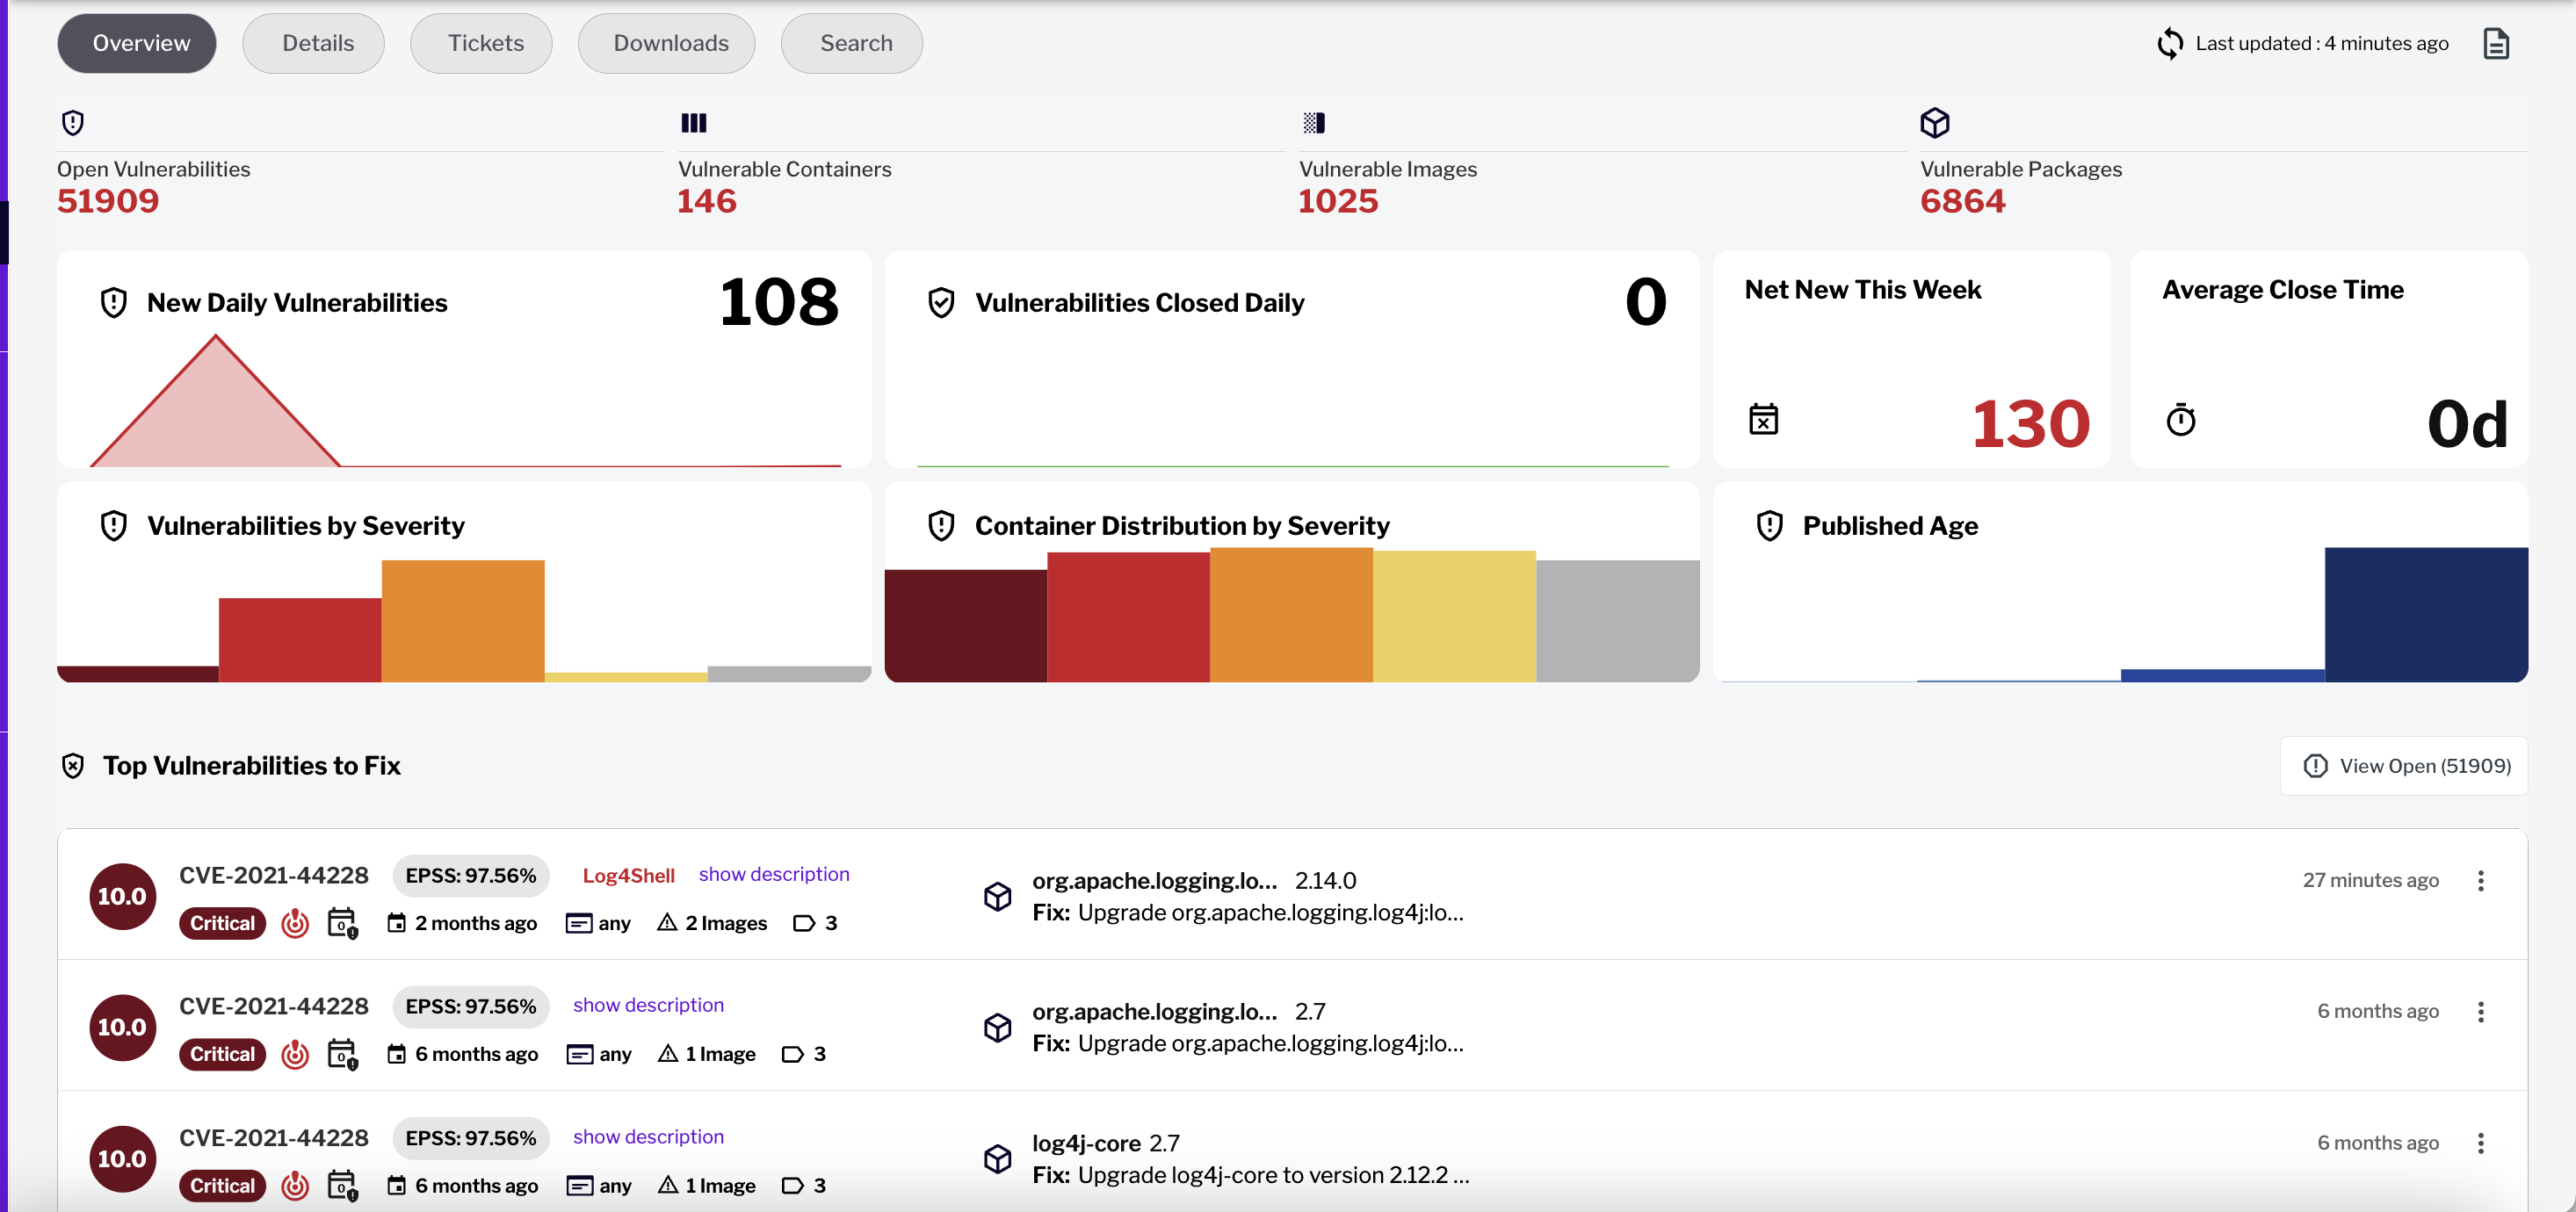Click the tag icon in Log4Shell row
This screenshot has height=1212, width=2576.
coord(804,923)
